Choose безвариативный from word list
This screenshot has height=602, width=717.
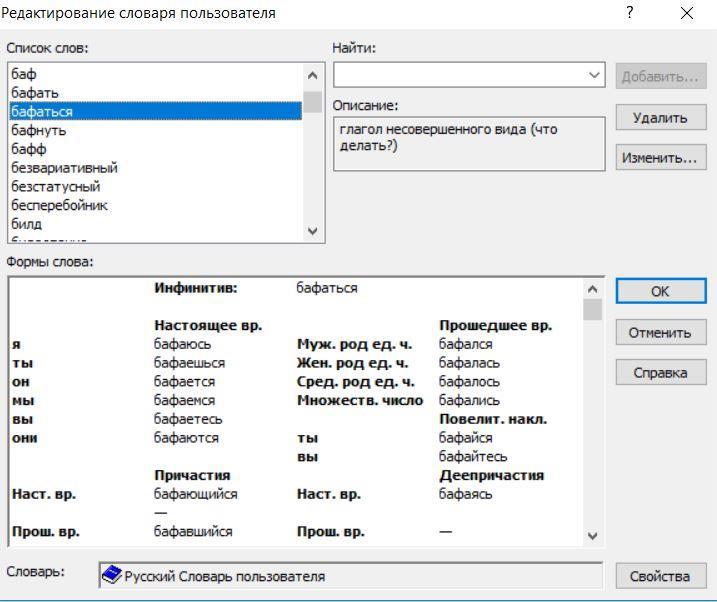point(64,168)
